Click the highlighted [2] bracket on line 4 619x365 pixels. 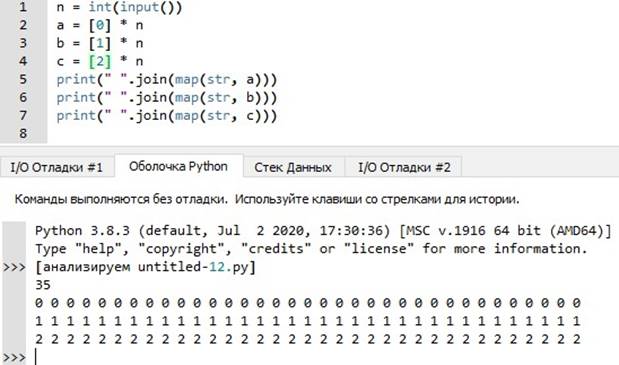click(100, 61)
